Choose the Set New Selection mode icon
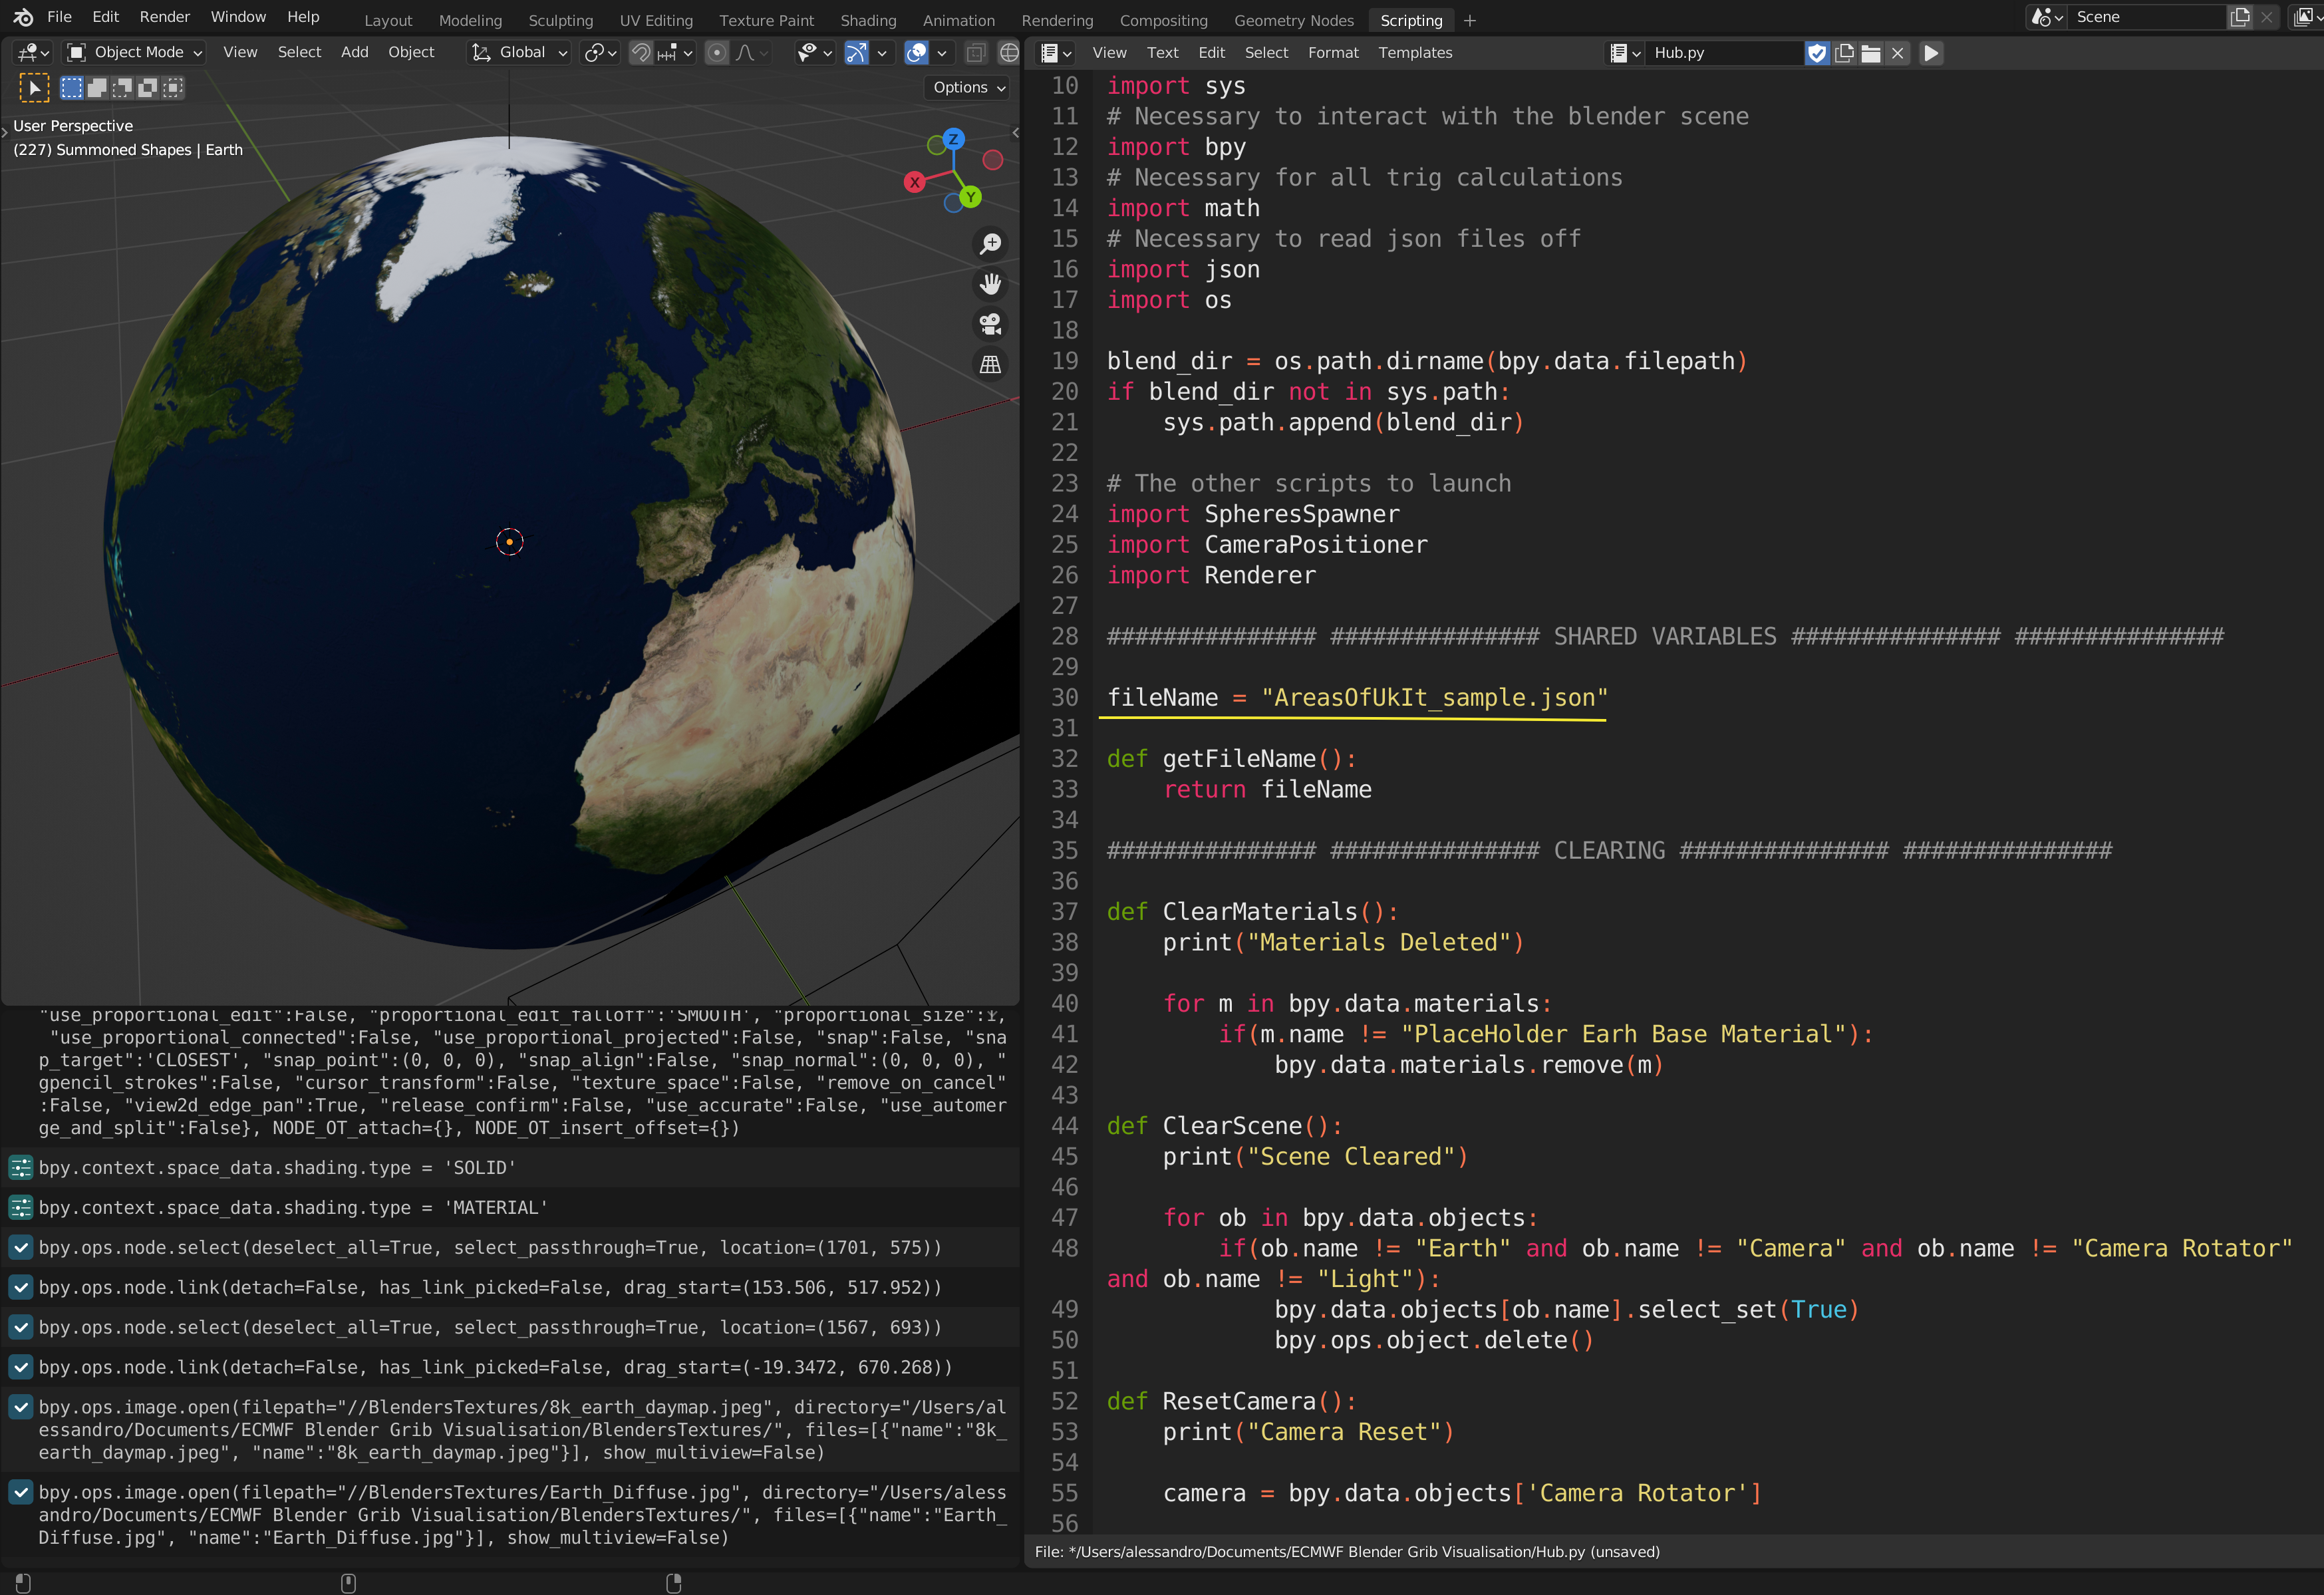The image size is (2324, 1595). point(72,88)
